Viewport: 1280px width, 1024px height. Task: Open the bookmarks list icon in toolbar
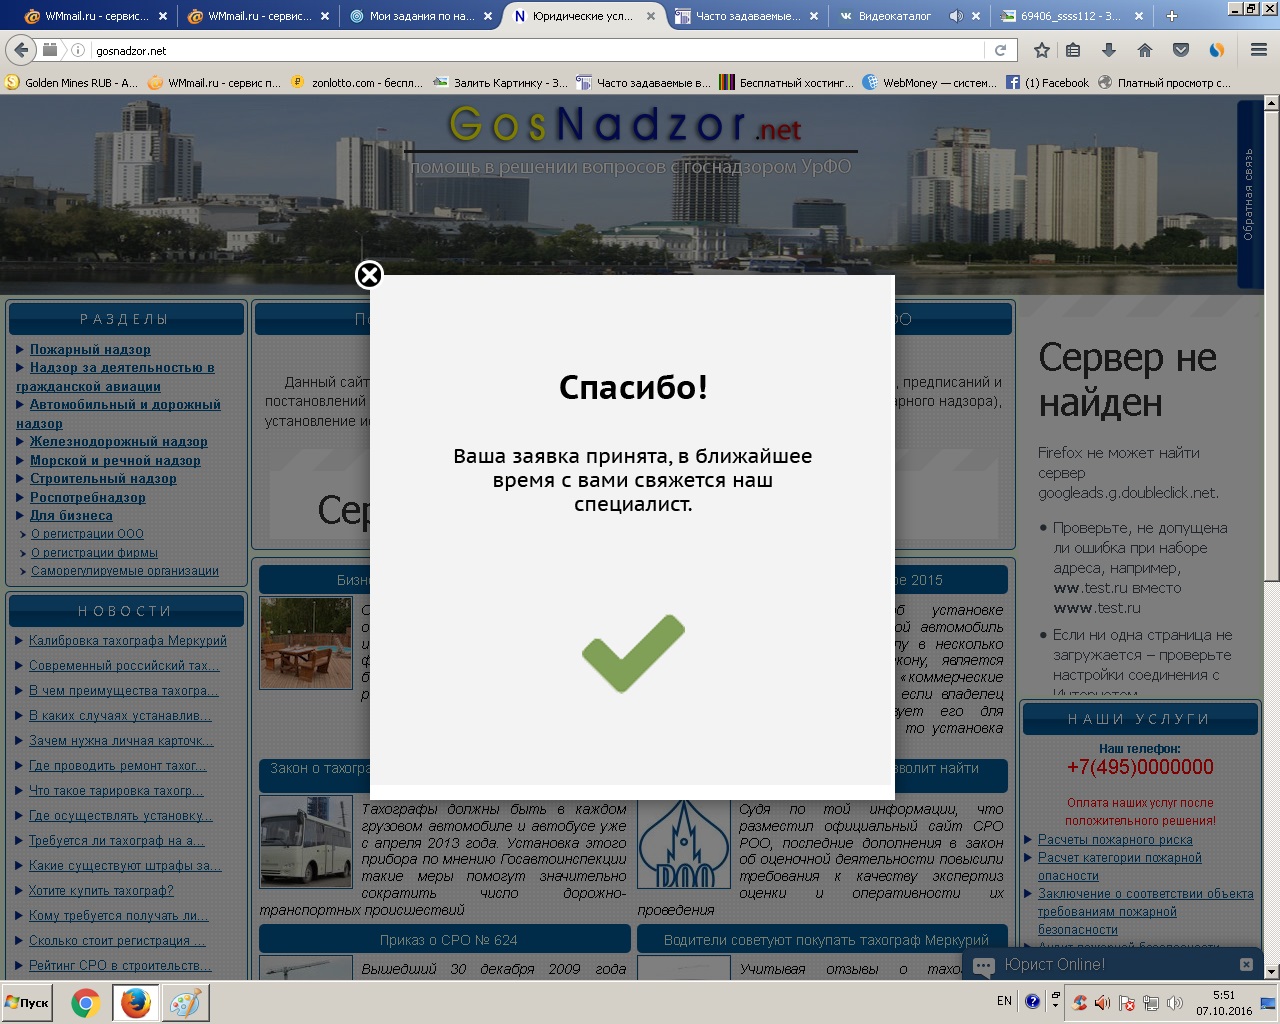tap(1073, 50)
